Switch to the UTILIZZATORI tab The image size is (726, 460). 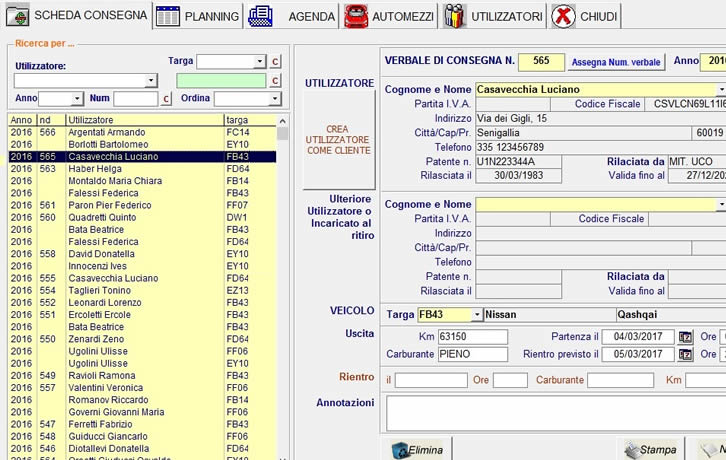click(x=493, y=16)
